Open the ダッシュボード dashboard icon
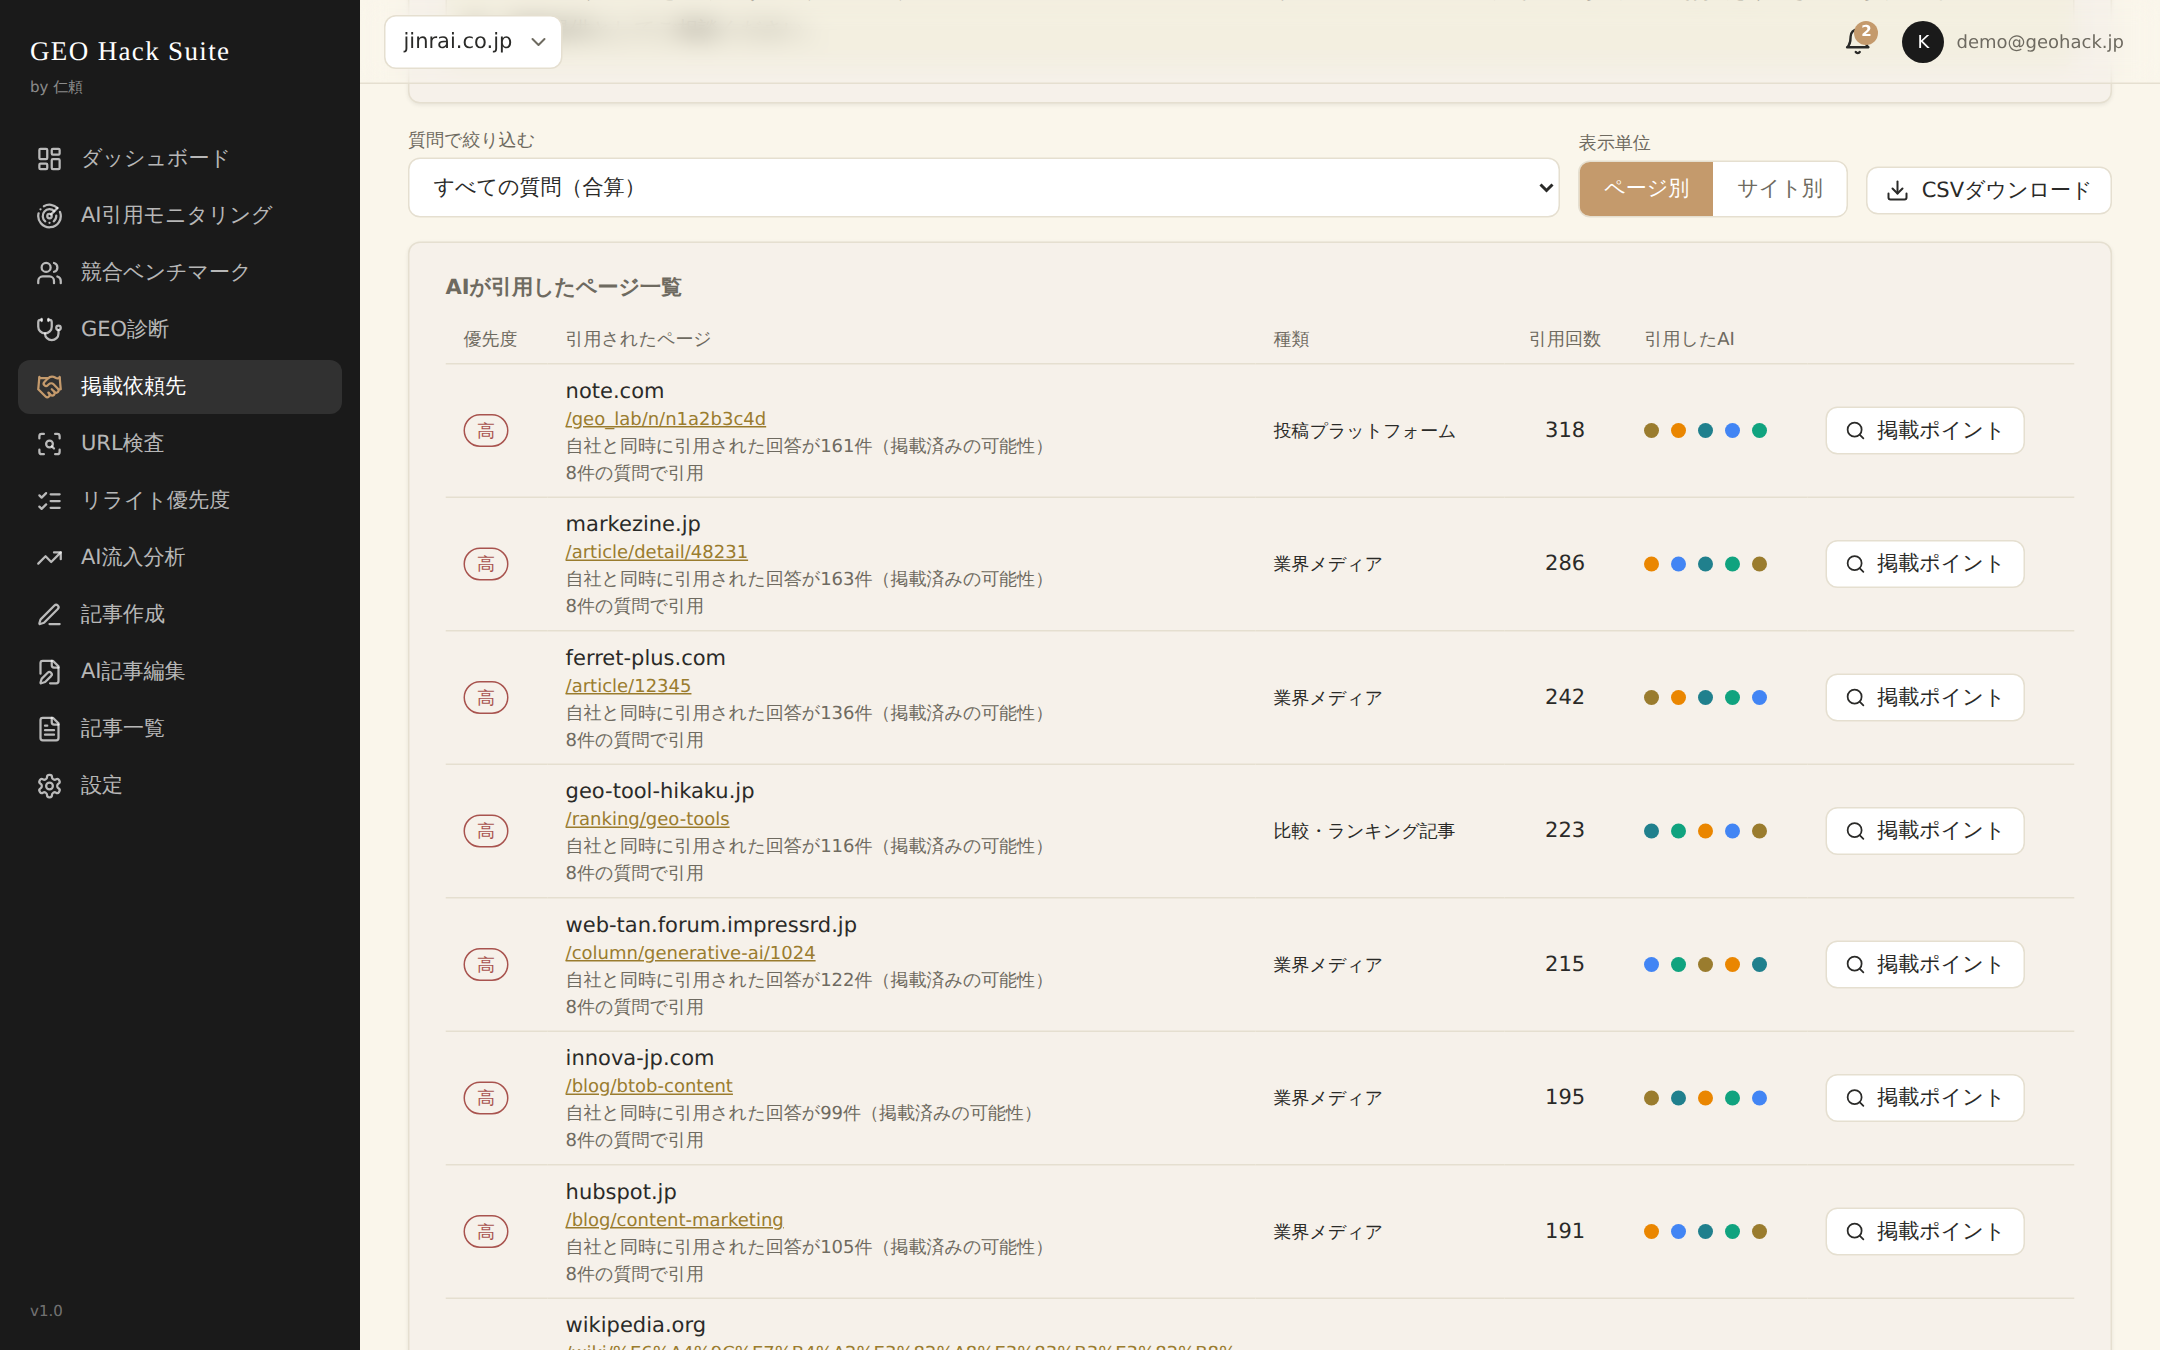Image resolution: width=2160 pixels, height=1350 pixels. (49, 158)
